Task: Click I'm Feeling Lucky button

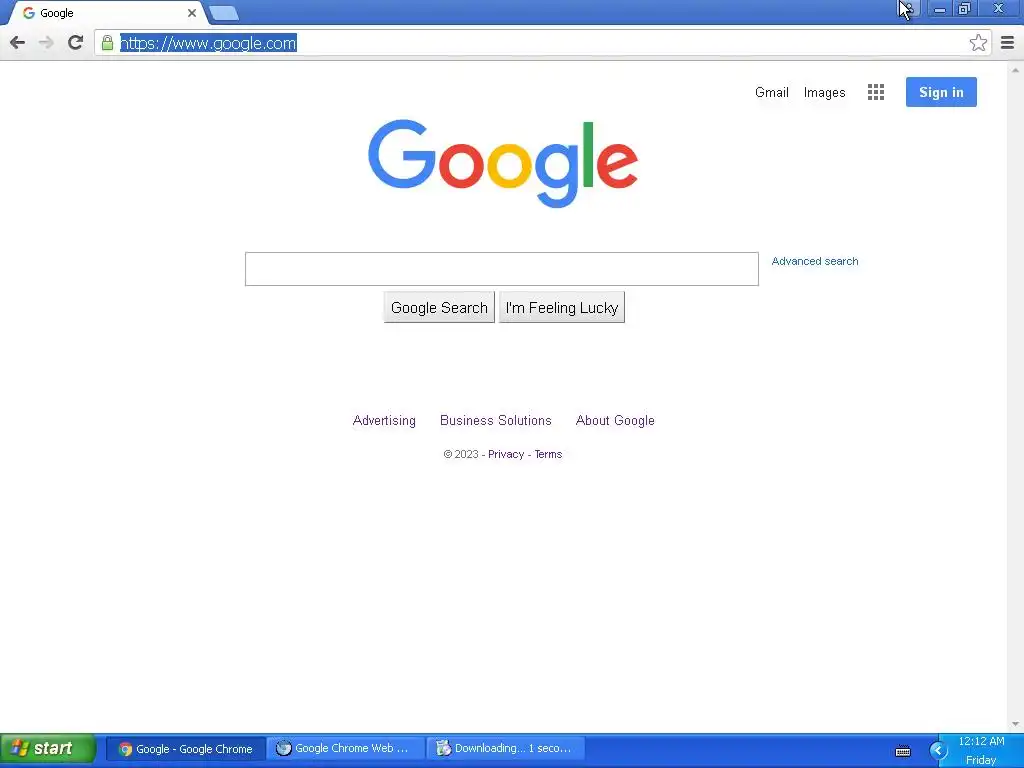Action: (562, 308)
